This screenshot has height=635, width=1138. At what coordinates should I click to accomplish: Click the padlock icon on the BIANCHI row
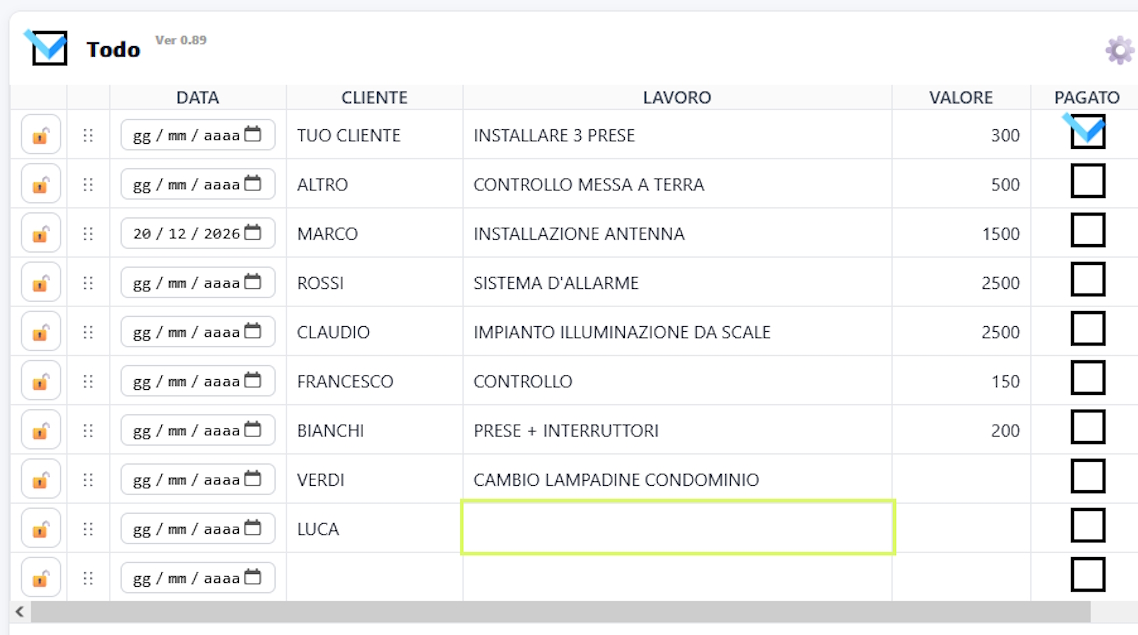pos(39,429)
